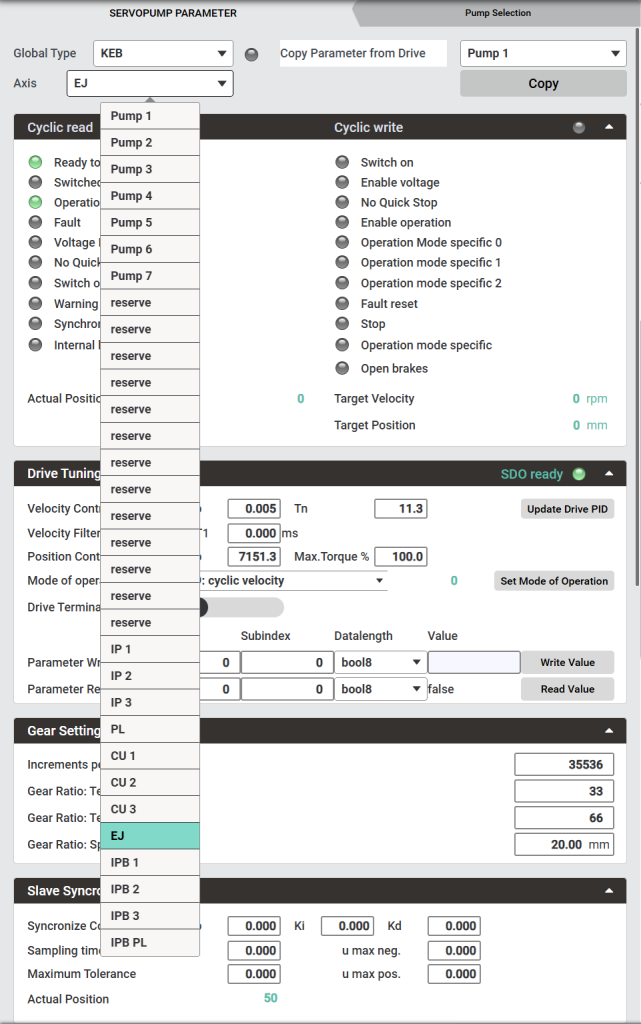Select IPB 1 from axis list

(150, 862)
